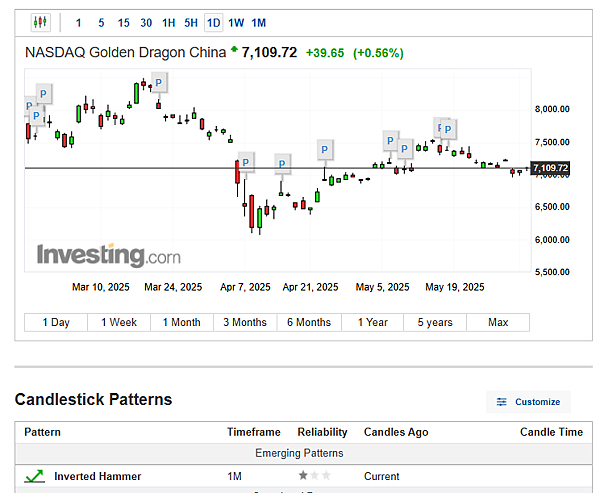Click the current price label 7,109.72 on axis

550,168
